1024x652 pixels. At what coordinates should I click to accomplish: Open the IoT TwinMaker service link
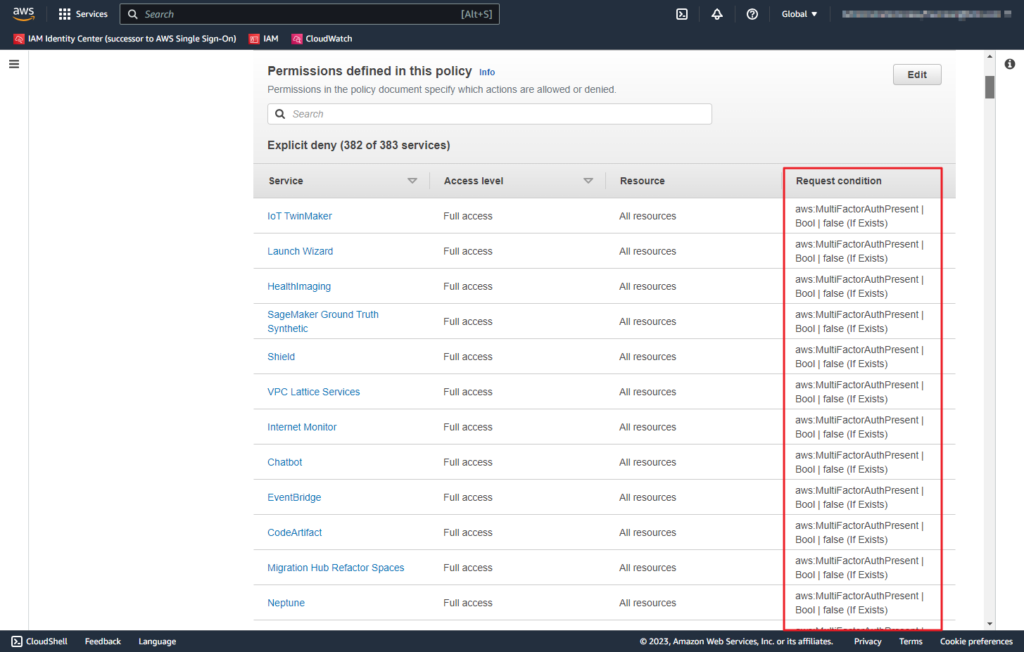299,216
